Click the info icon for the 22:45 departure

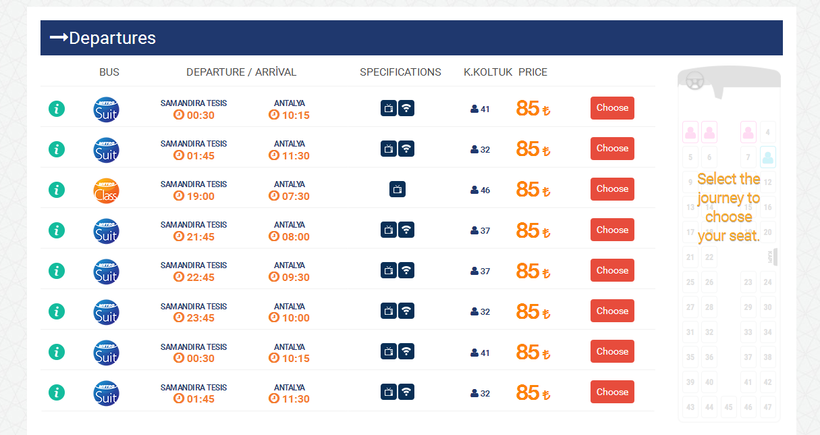click(57, 271)
